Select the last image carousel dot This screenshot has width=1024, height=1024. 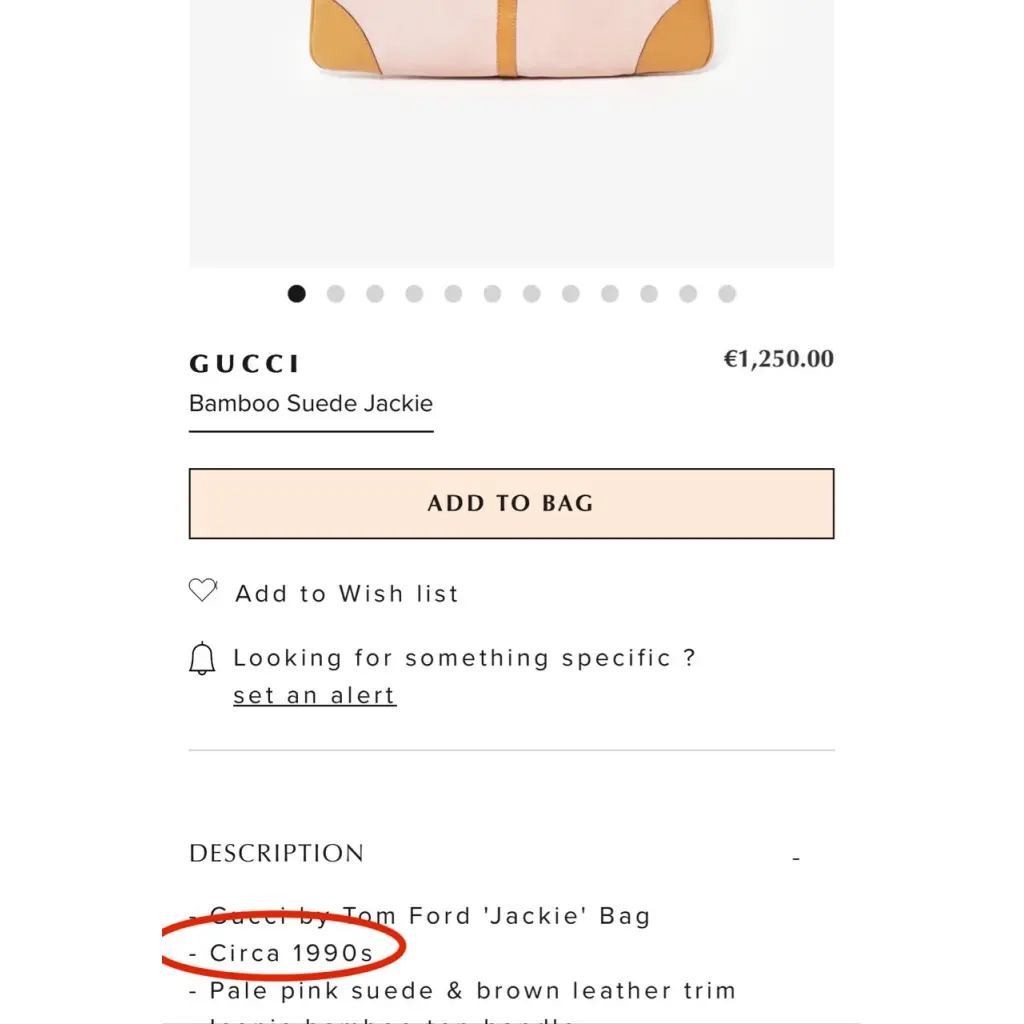coord(727,294)
